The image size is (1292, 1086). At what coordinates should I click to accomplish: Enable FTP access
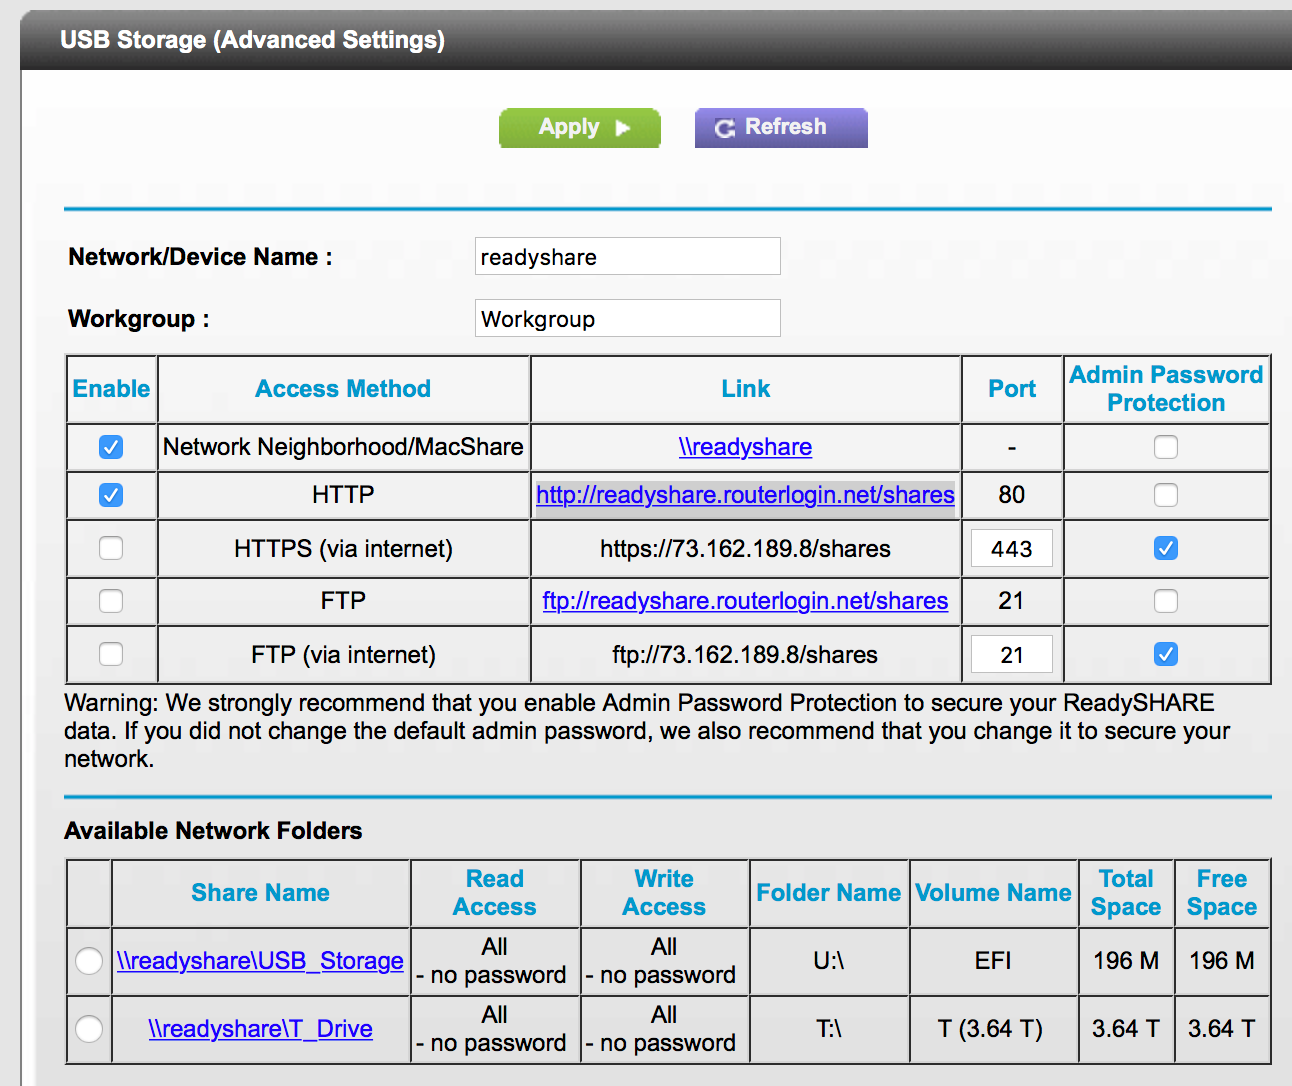click(110, 601)
